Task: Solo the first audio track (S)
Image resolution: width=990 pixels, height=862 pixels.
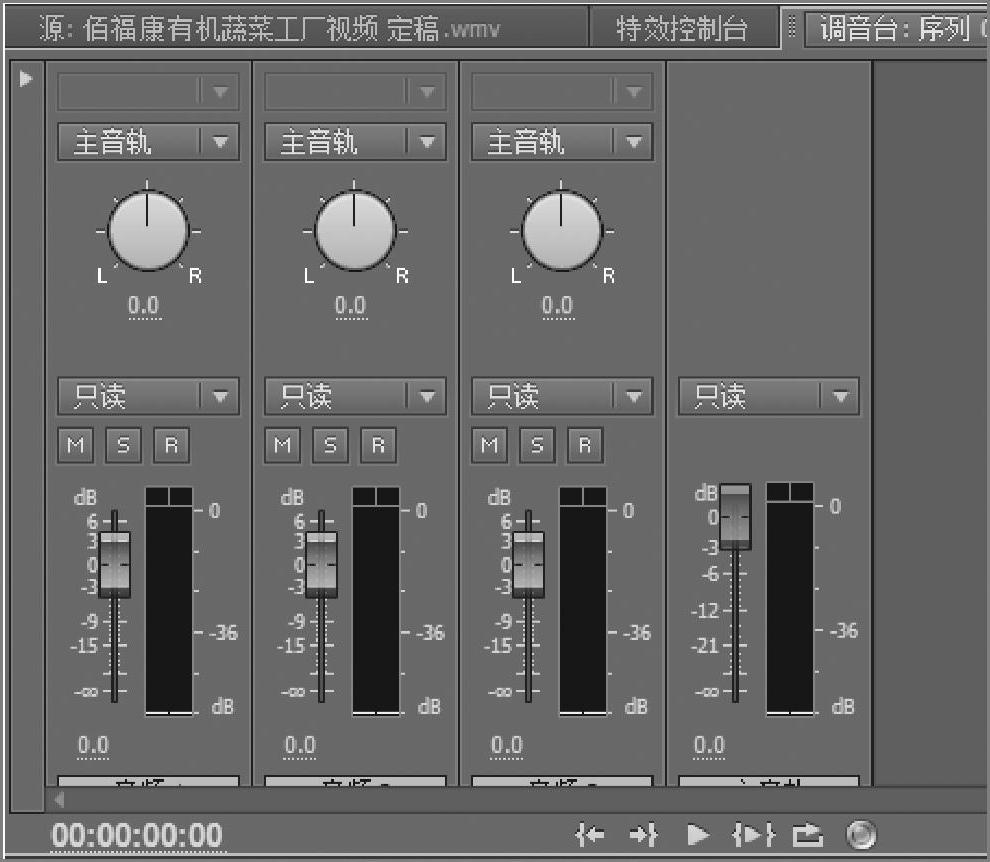Action: 124,446
